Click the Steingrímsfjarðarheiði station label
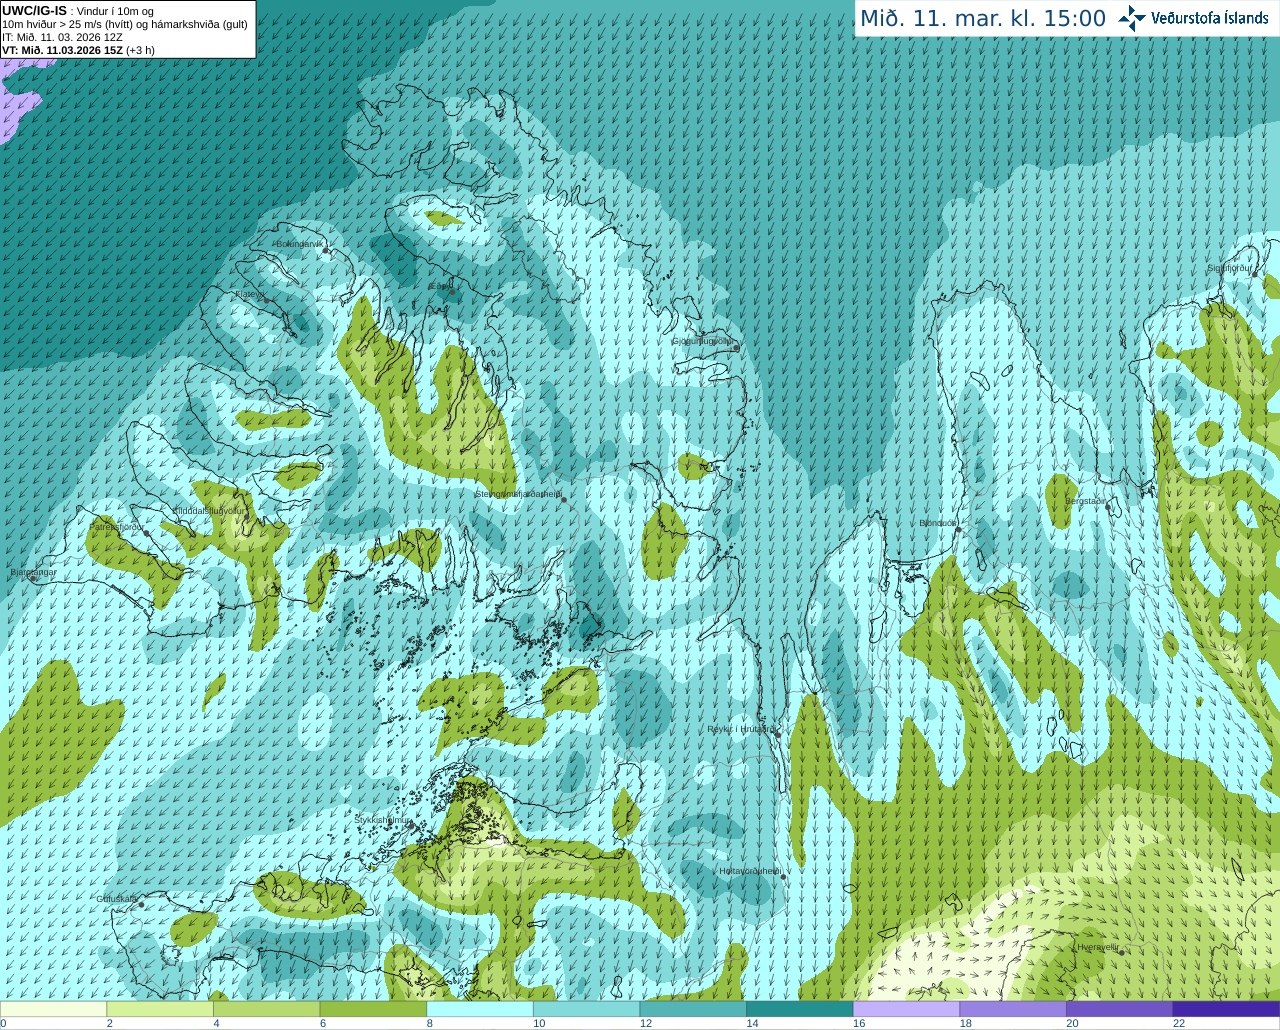This screenshot has width=1280, height=1030. pyautogui.click(x=518, y=494)
